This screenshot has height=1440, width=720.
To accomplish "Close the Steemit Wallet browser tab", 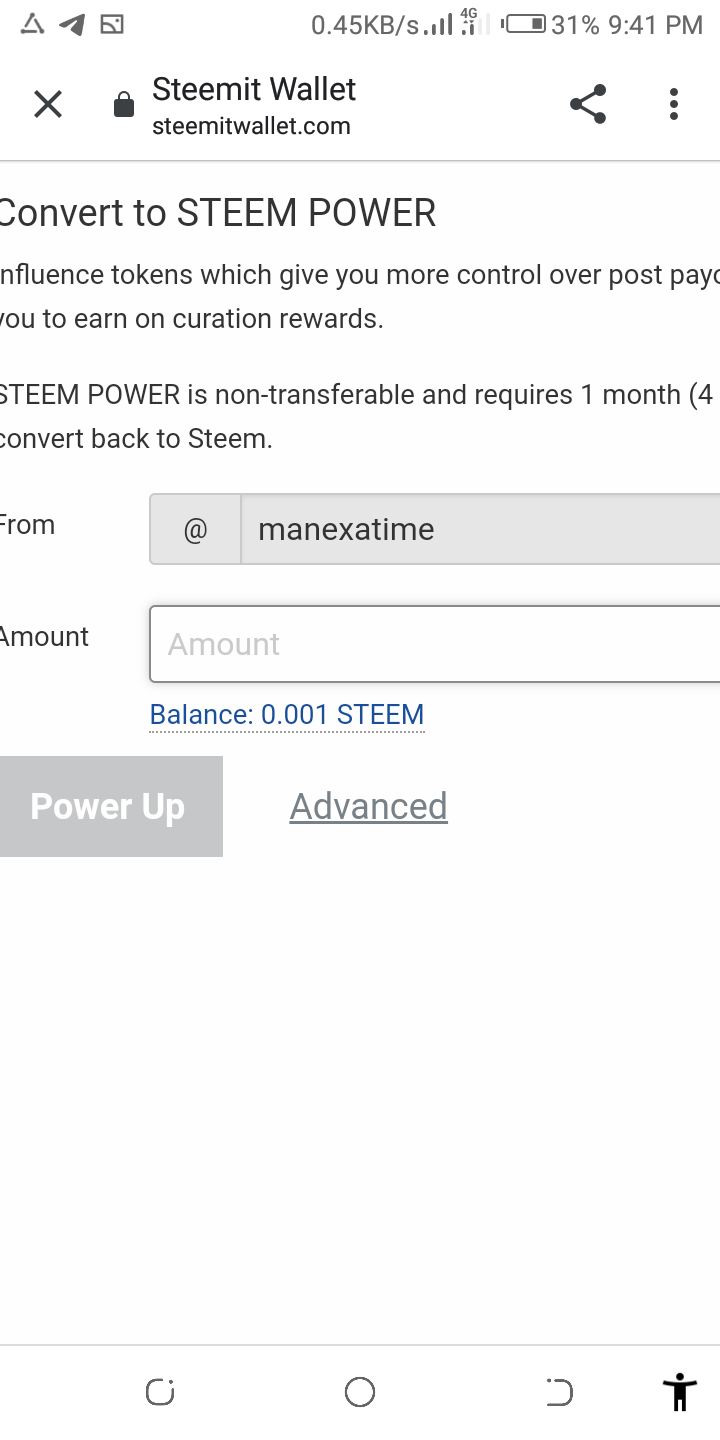I will click(x=47, y=104).
